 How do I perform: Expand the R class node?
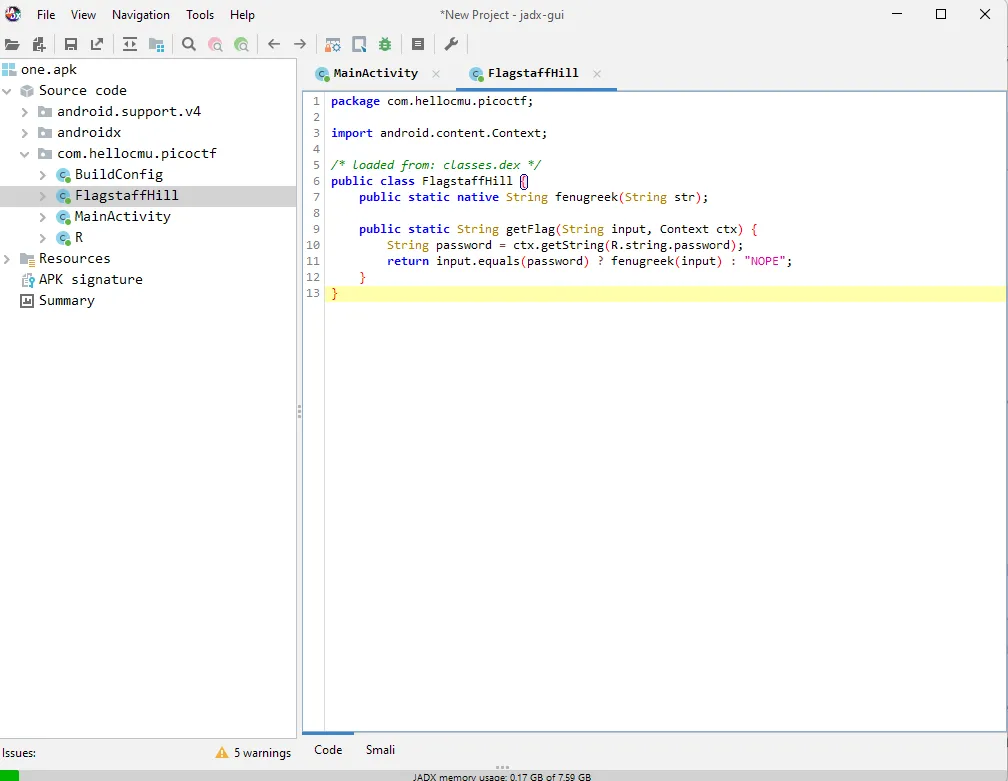pyautogui.click(x=42, y=238)
